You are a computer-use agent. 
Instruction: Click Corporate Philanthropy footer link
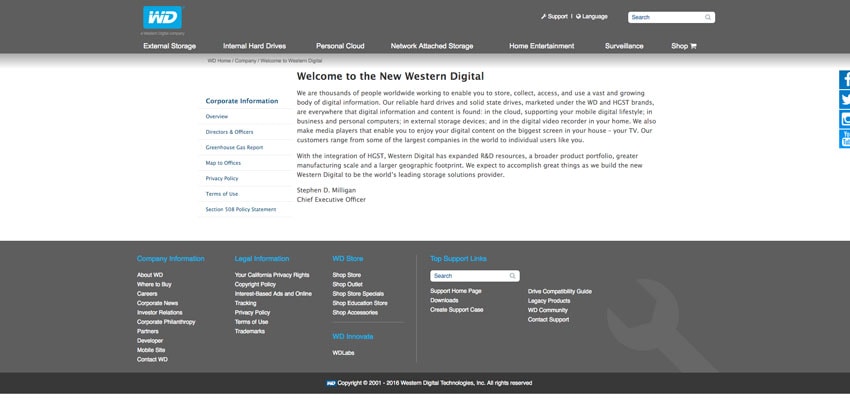166,322
